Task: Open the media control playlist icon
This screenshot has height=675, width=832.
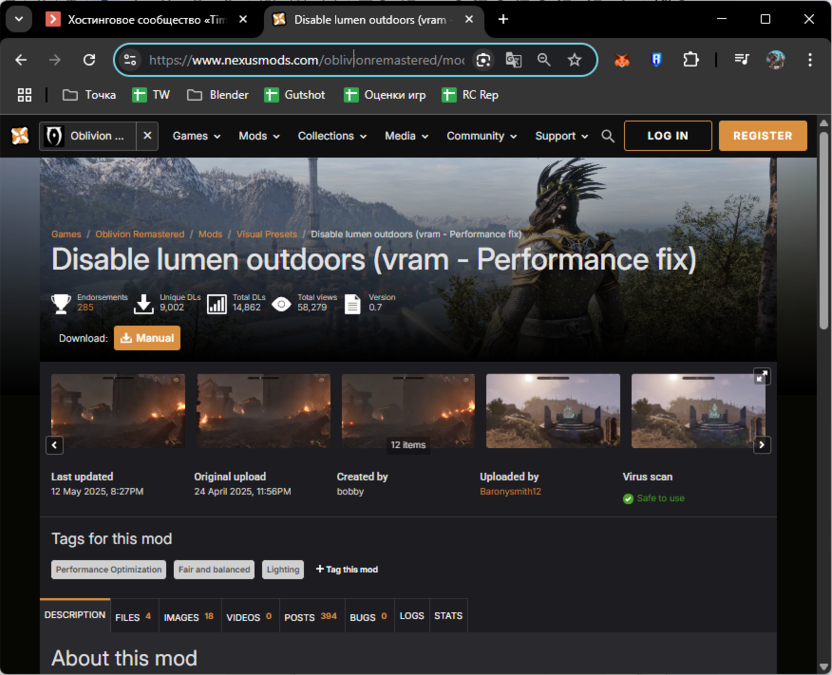Action: (742, 59)
